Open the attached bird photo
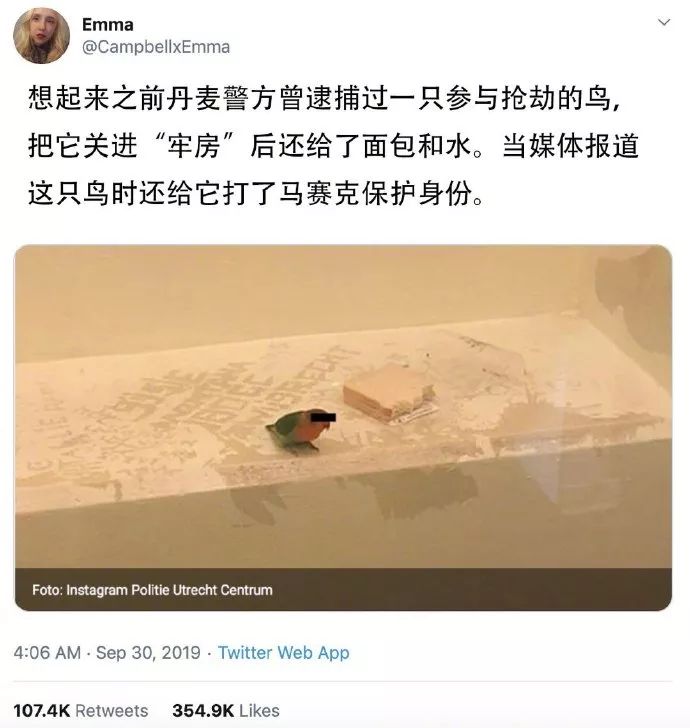Image resolution: width=690 pixels, height=728 pixels. click(343, 428)
